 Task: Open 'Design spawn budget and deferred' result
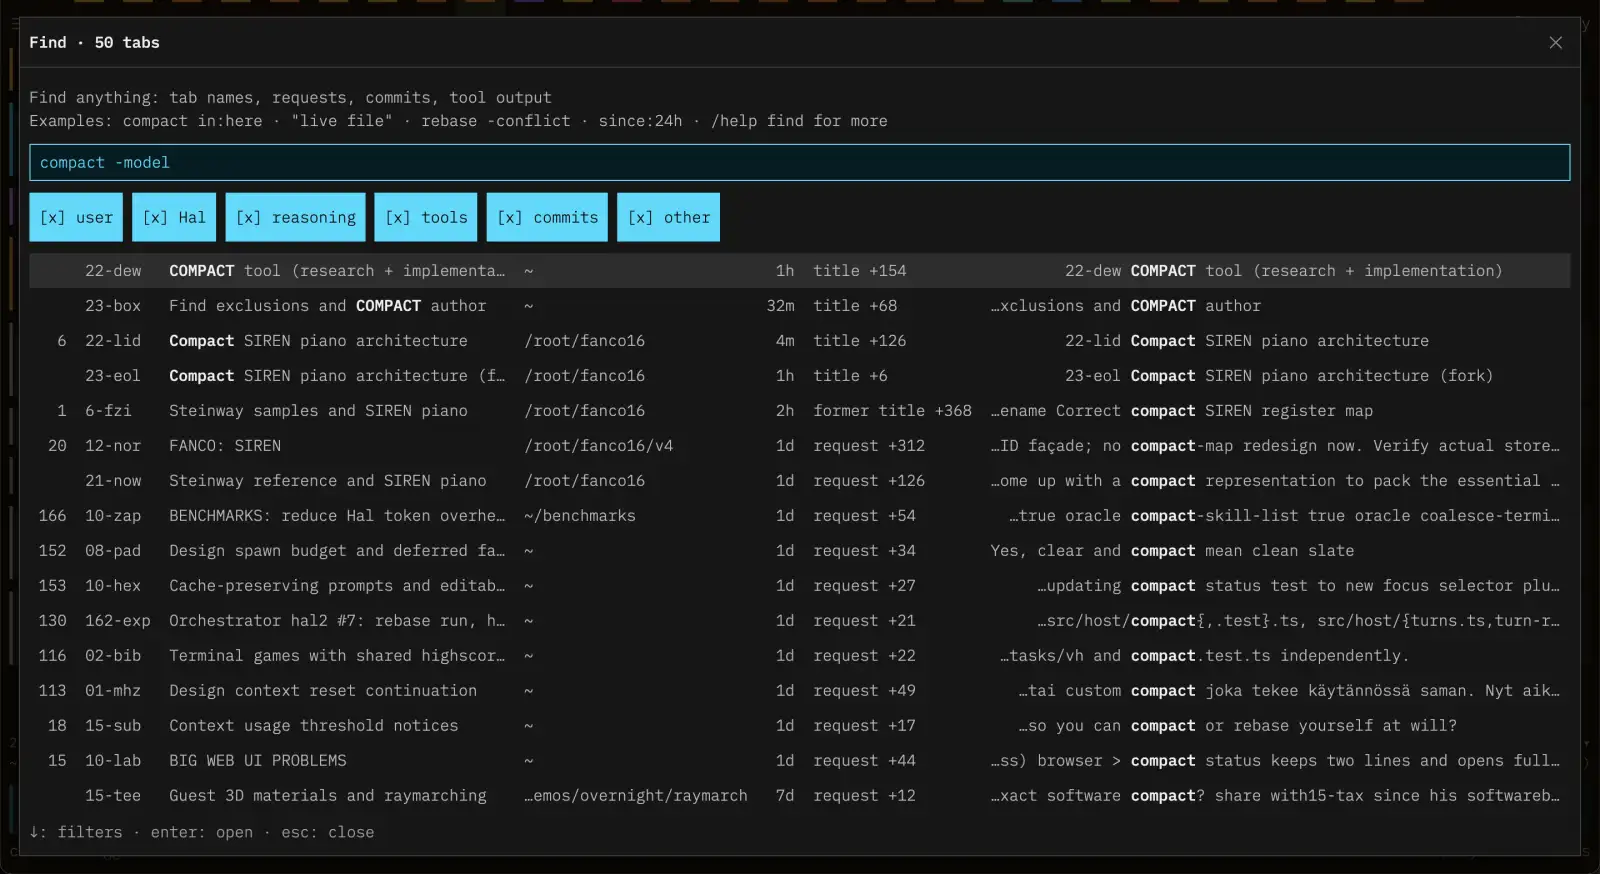pyautogui.click(x=799, y=551)
